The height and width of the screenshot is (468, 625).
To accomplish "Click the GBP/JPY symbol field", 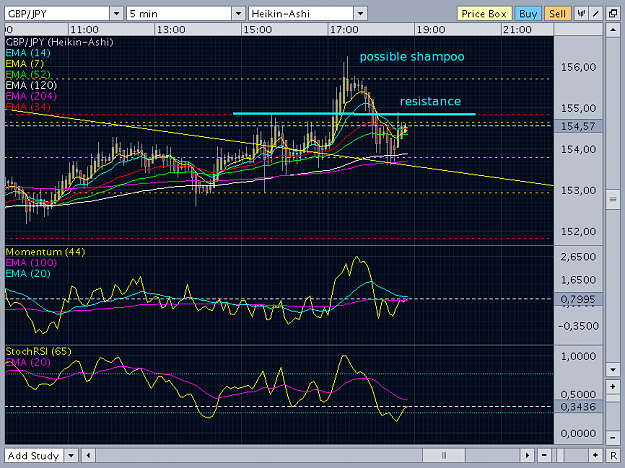I will tap(57, 14).
